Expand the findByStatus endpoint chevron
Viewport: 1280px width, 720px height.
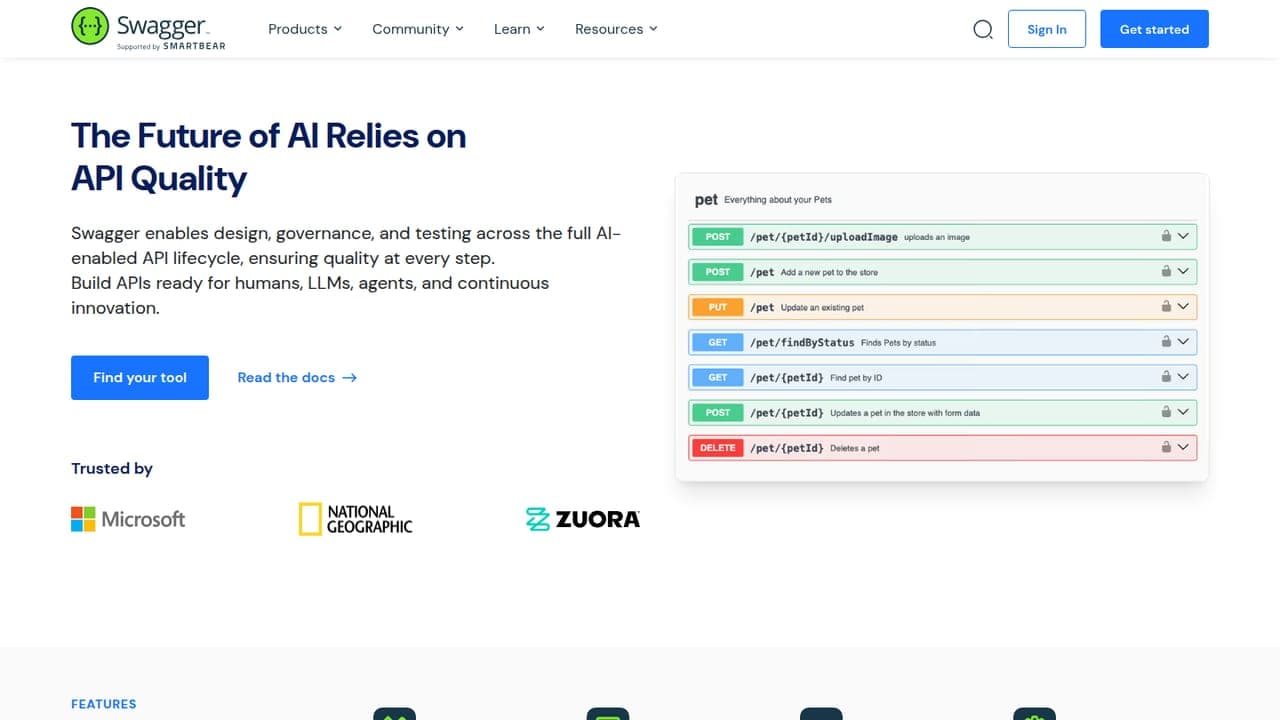pos(1183,342)
